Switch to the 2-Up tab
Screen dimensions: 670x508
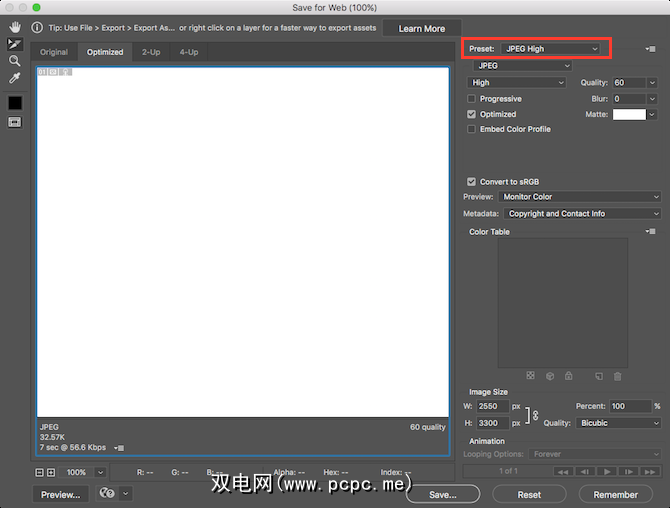(151, 52)
